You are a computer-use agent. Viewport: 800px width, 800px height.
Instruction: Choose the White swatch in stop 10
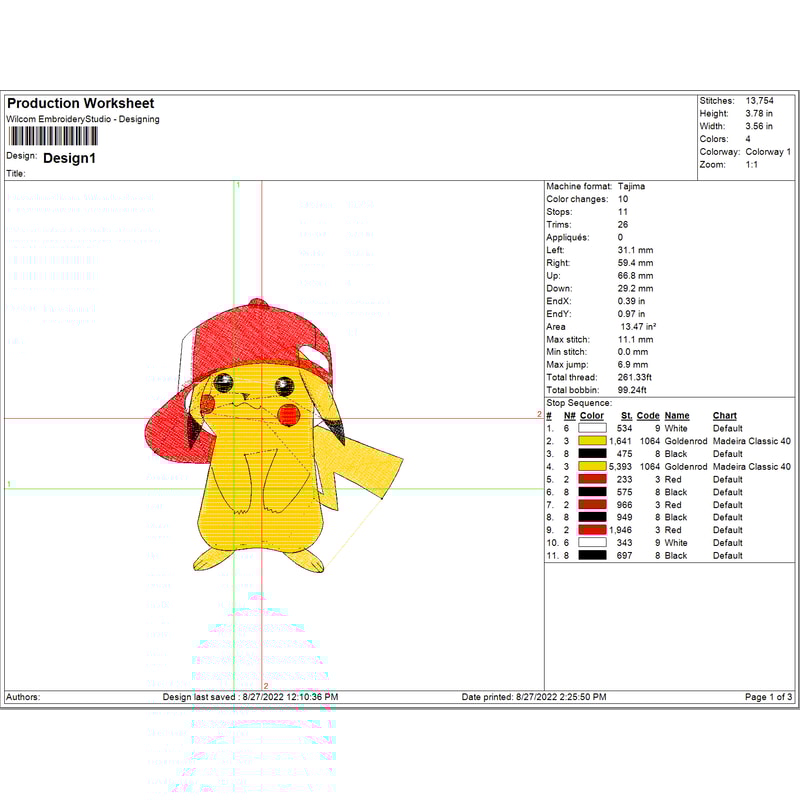(592, 542)
